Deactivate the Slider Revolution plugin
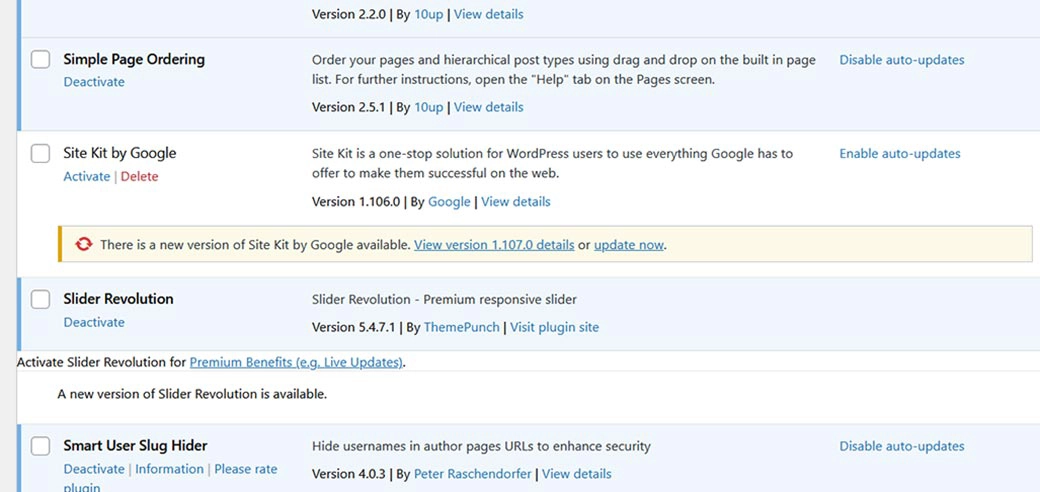 click(x=94, y=322)
